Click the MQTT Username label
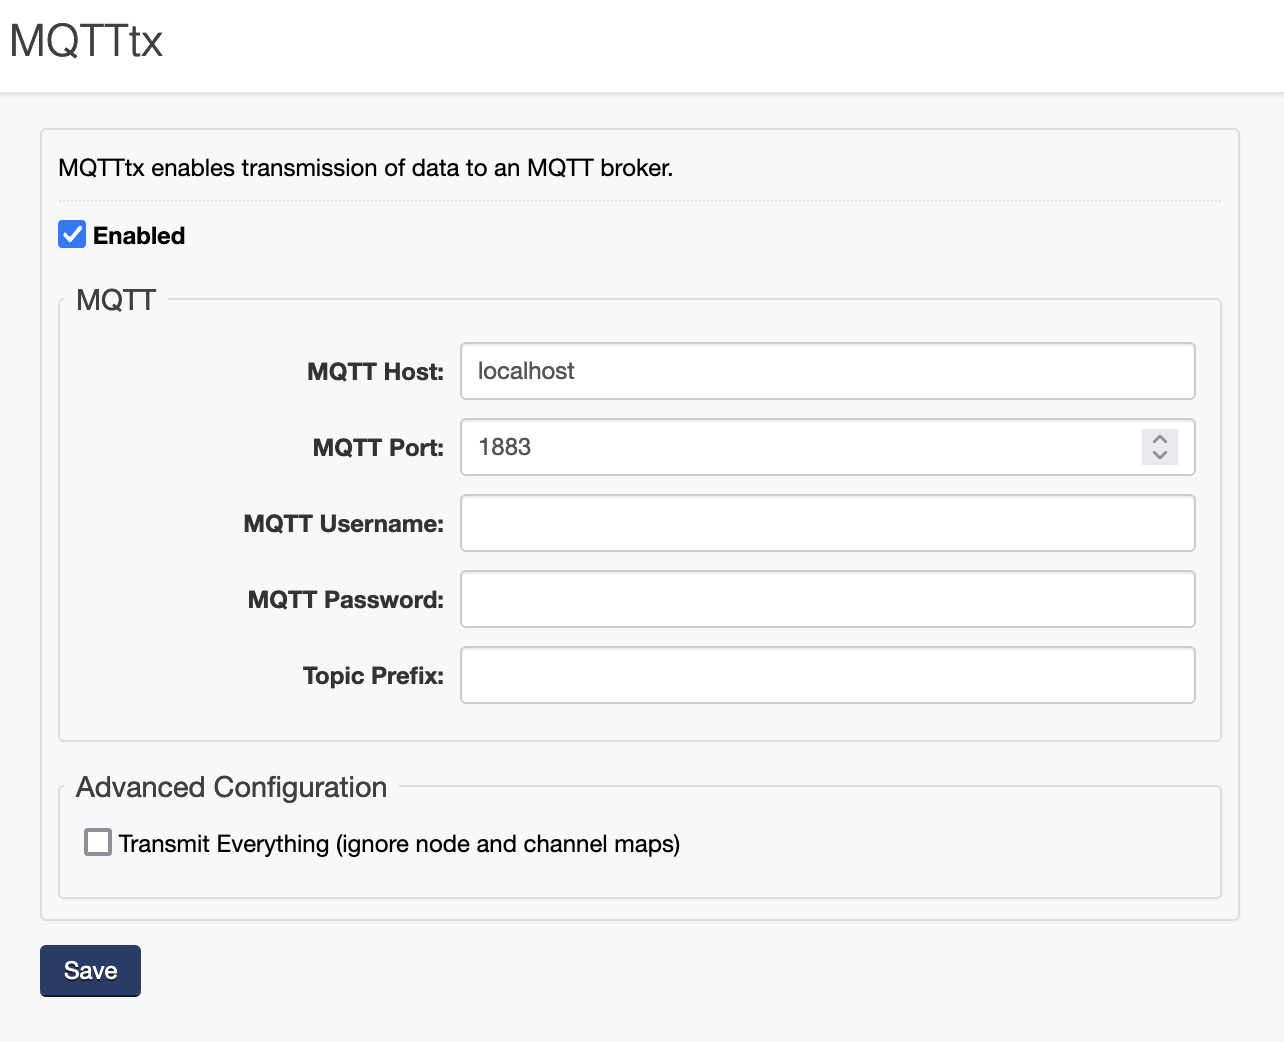The height and width of the screenshot is (1042, 1284). tap(343, 524)
